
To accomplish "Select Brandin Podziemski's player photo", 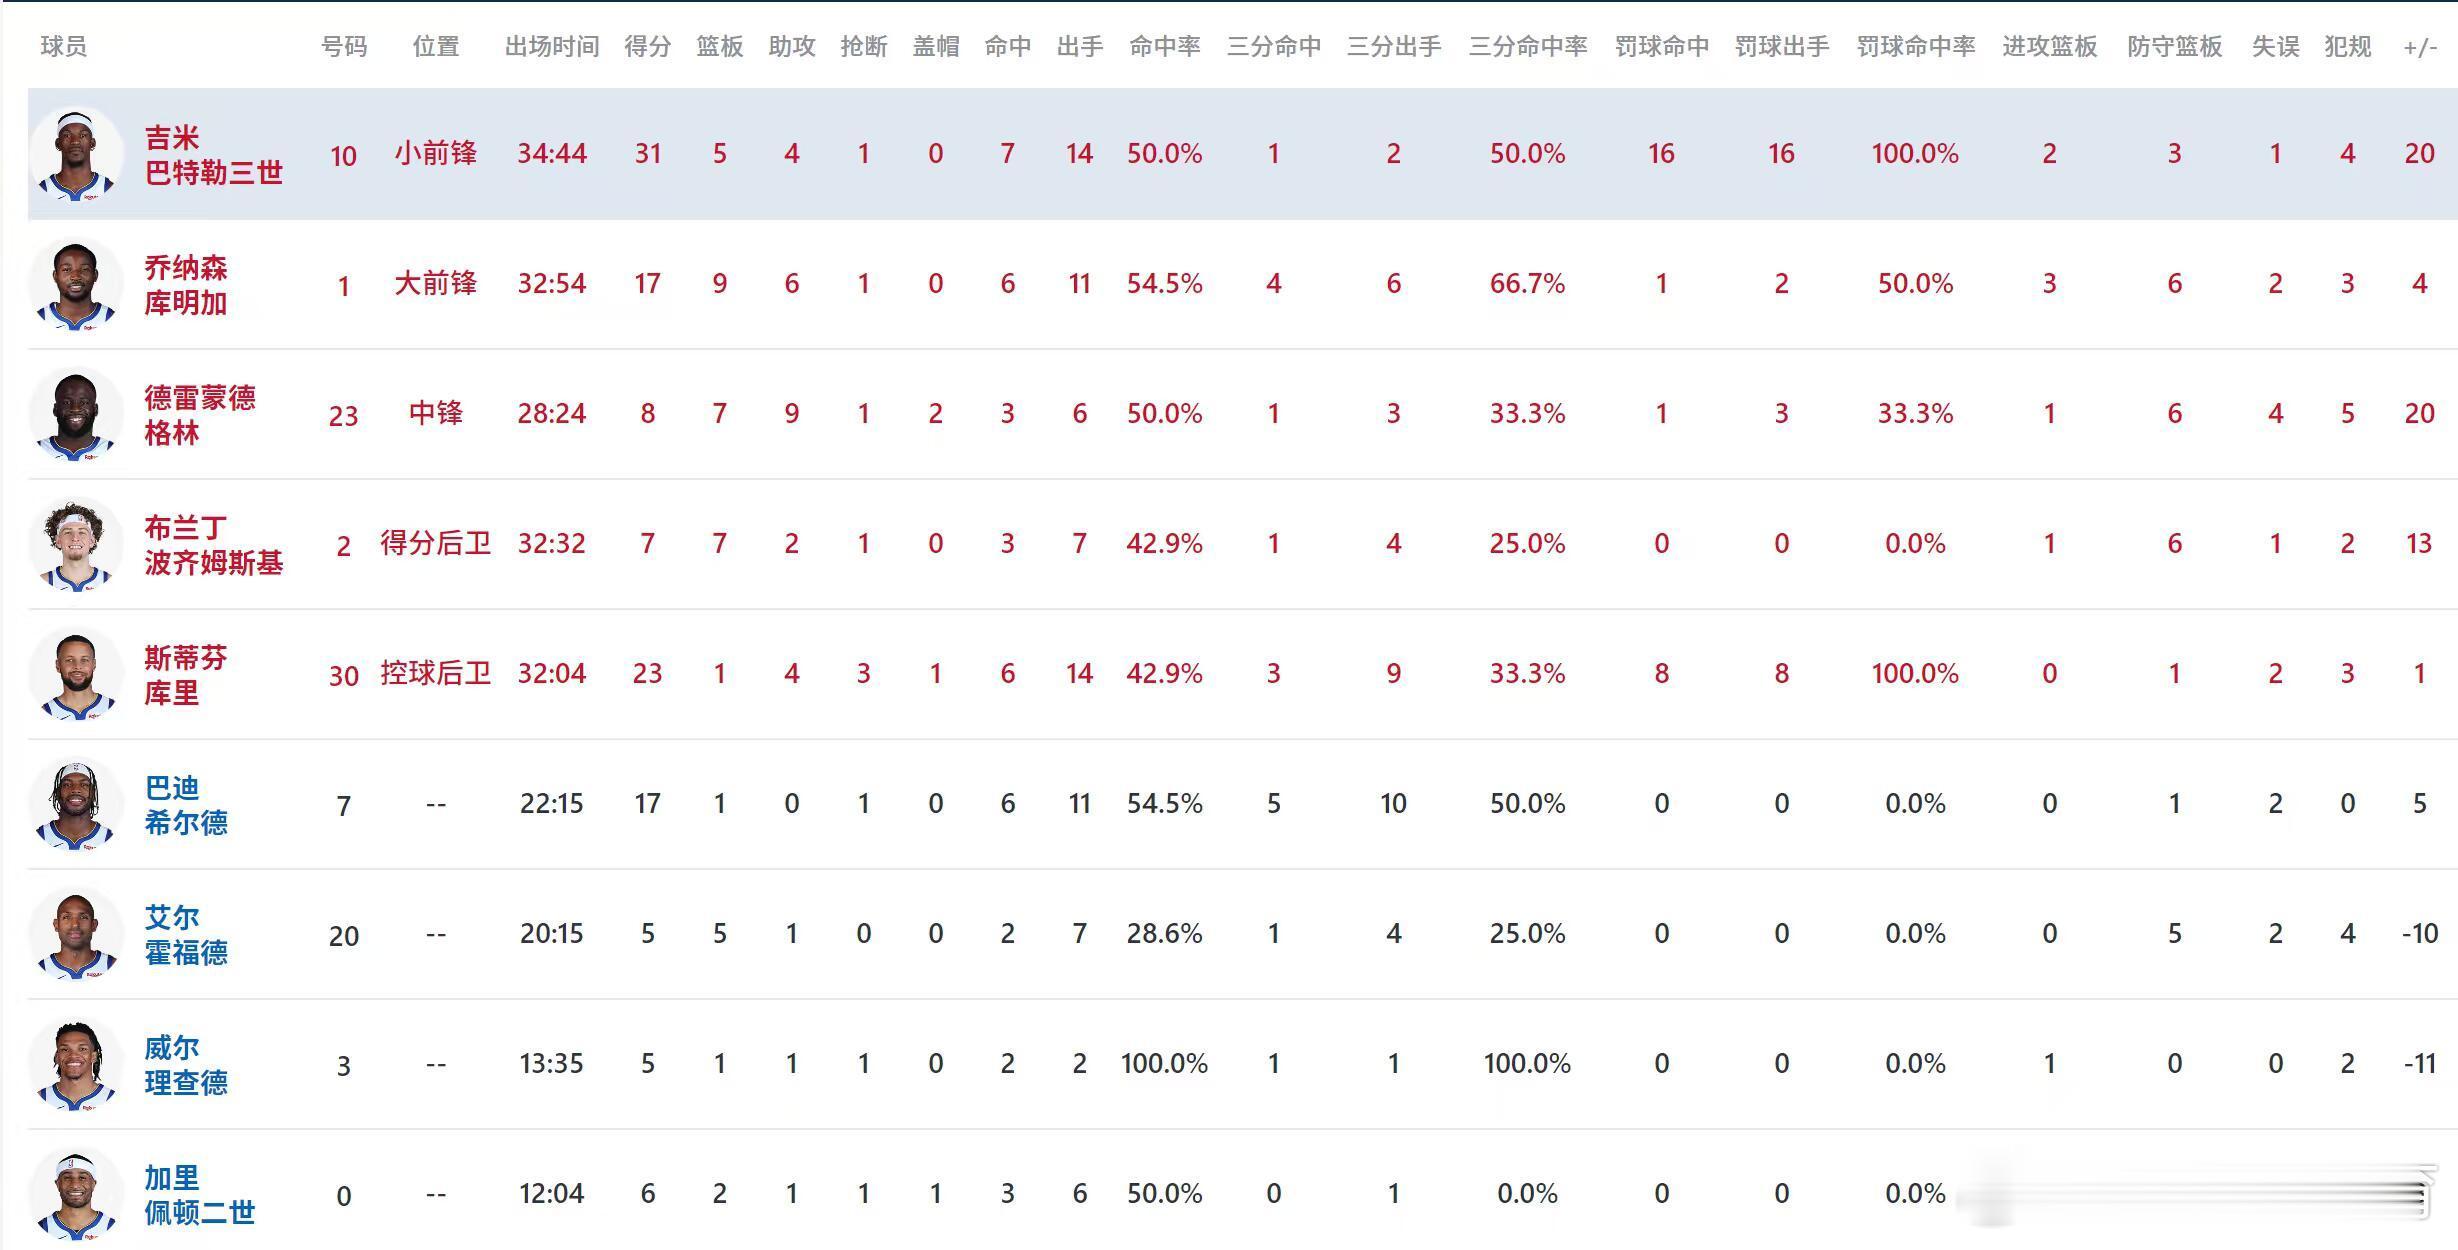I will [x=76, y=545].
